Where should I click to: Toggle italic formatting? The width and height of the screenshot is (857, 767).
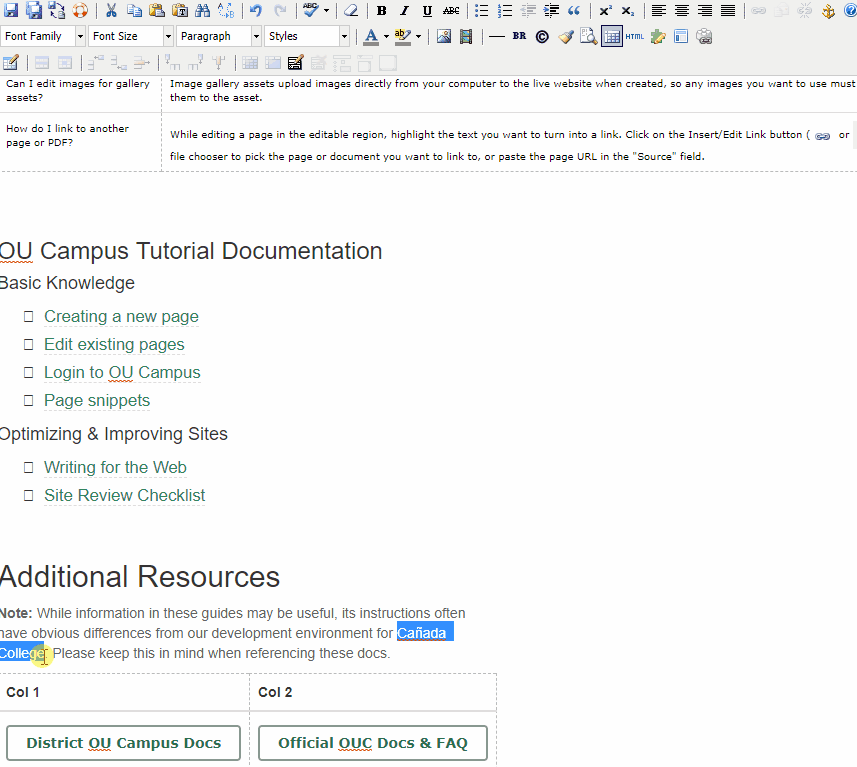tap(404, 10)
